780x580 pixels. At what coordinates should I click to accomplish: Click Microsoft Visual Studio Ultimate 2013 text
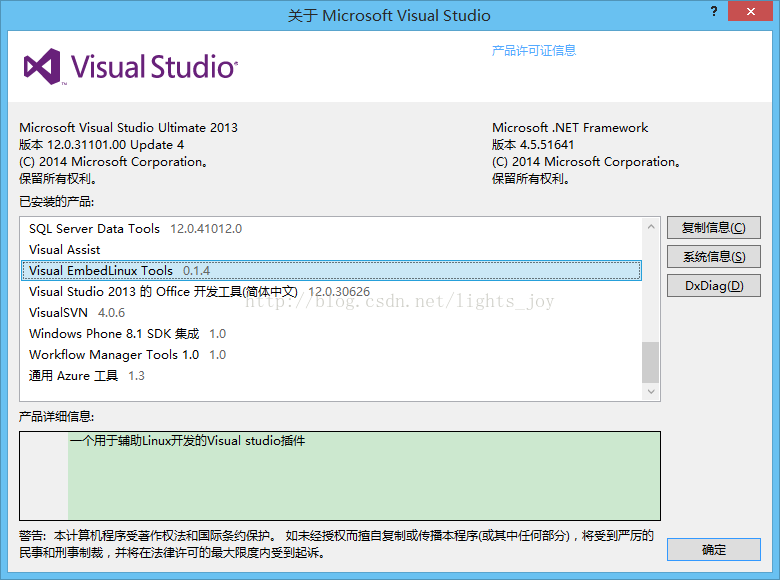click(x=128, y=128)
